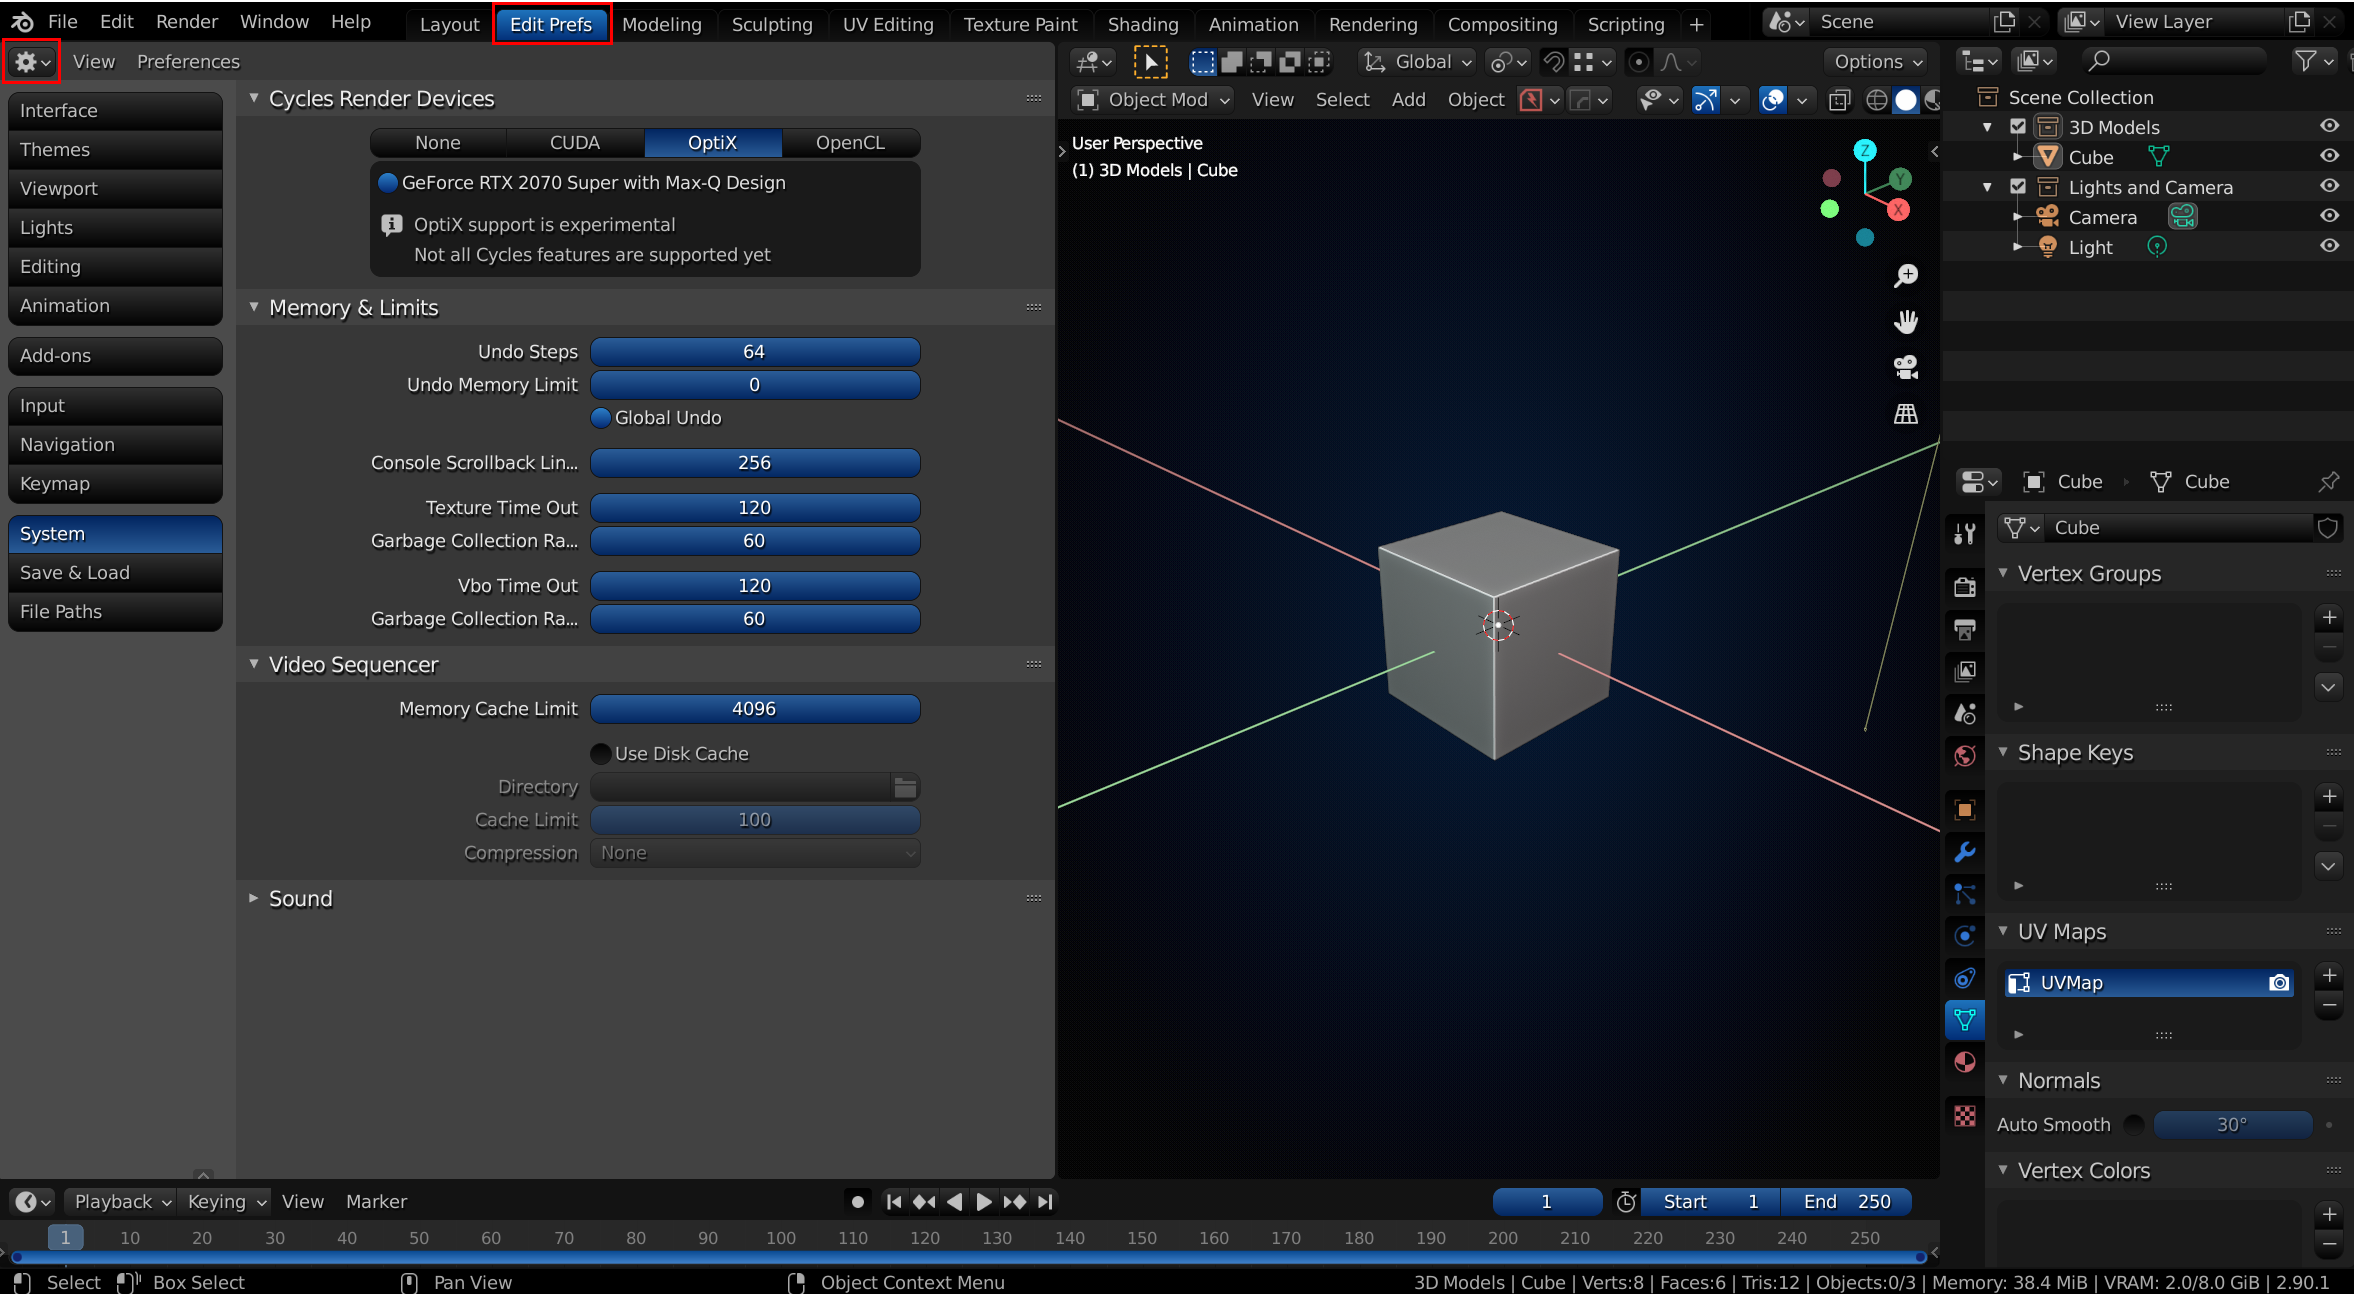
Task: Open the Render menu
Action: click(x=187, y=21)
